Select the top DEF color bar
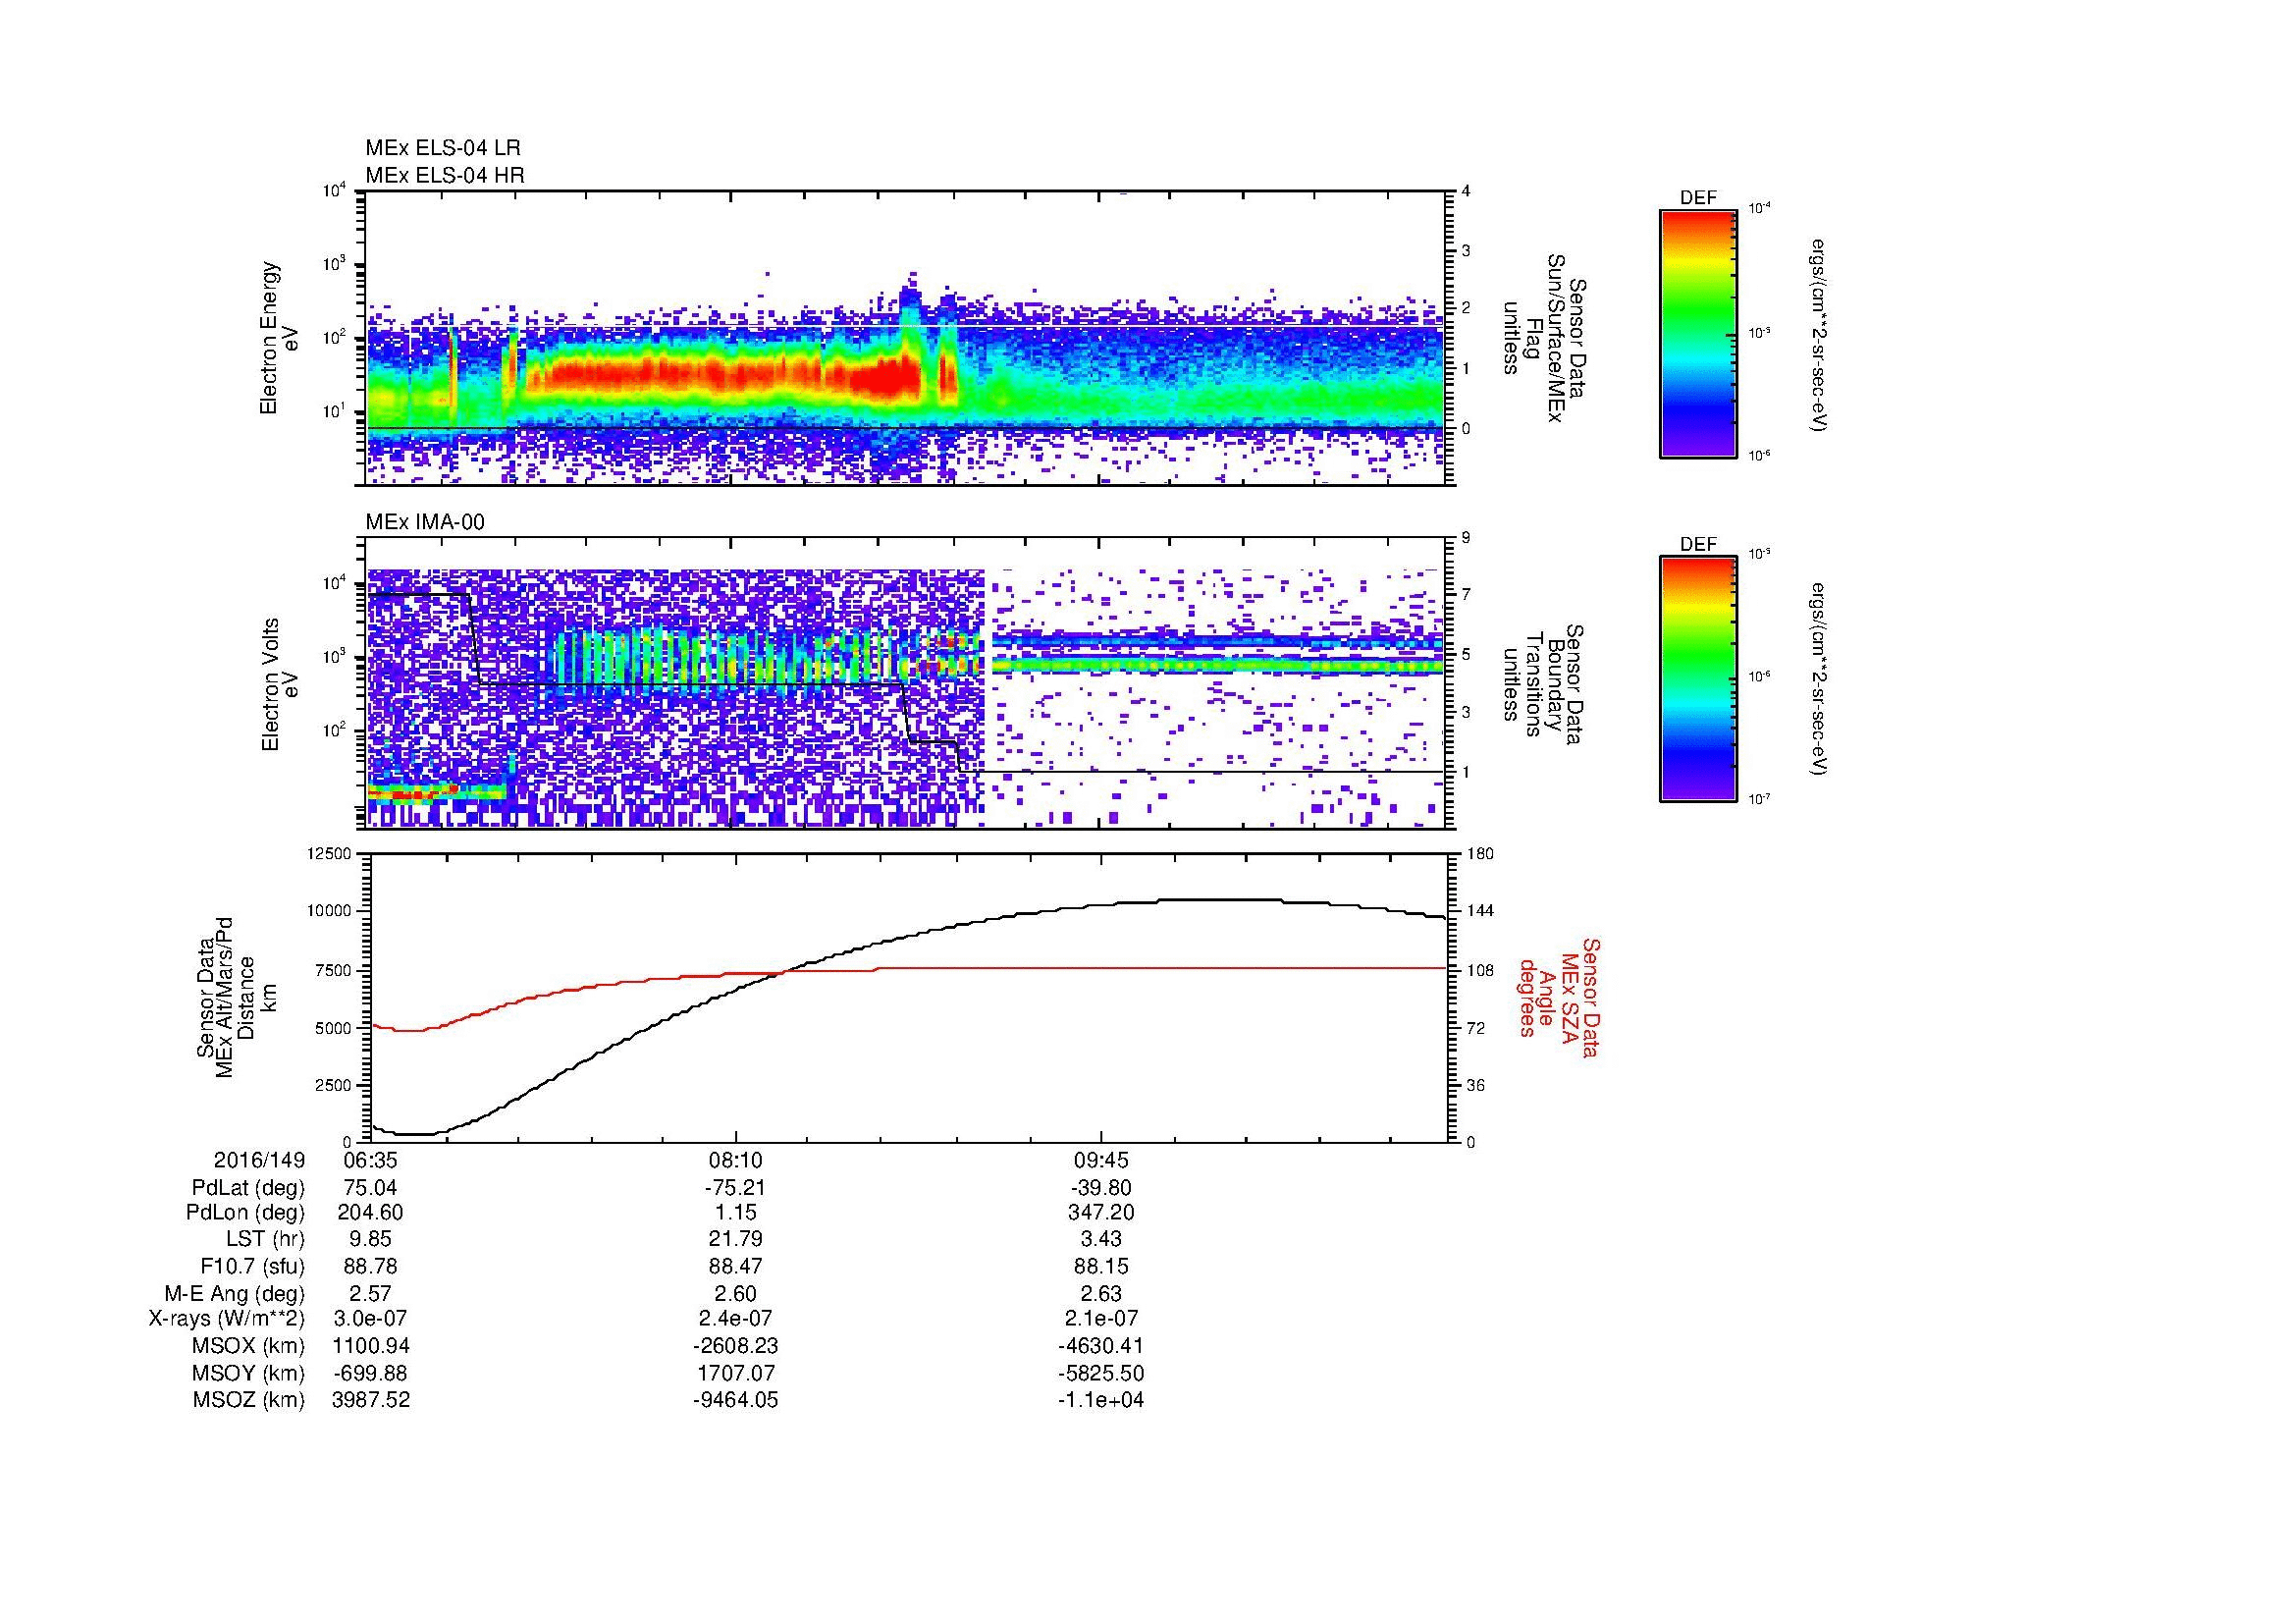This screenshot has width=2296, height=1623. 1697,334
